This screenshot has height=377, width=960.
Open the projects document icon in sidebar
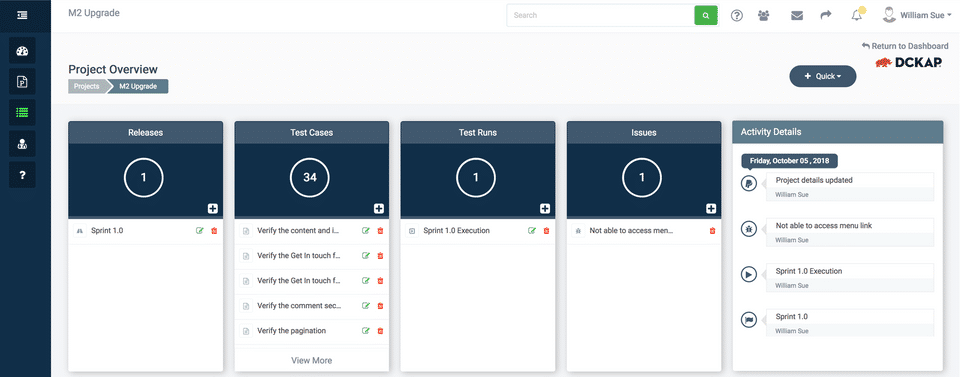click(22, 81)
